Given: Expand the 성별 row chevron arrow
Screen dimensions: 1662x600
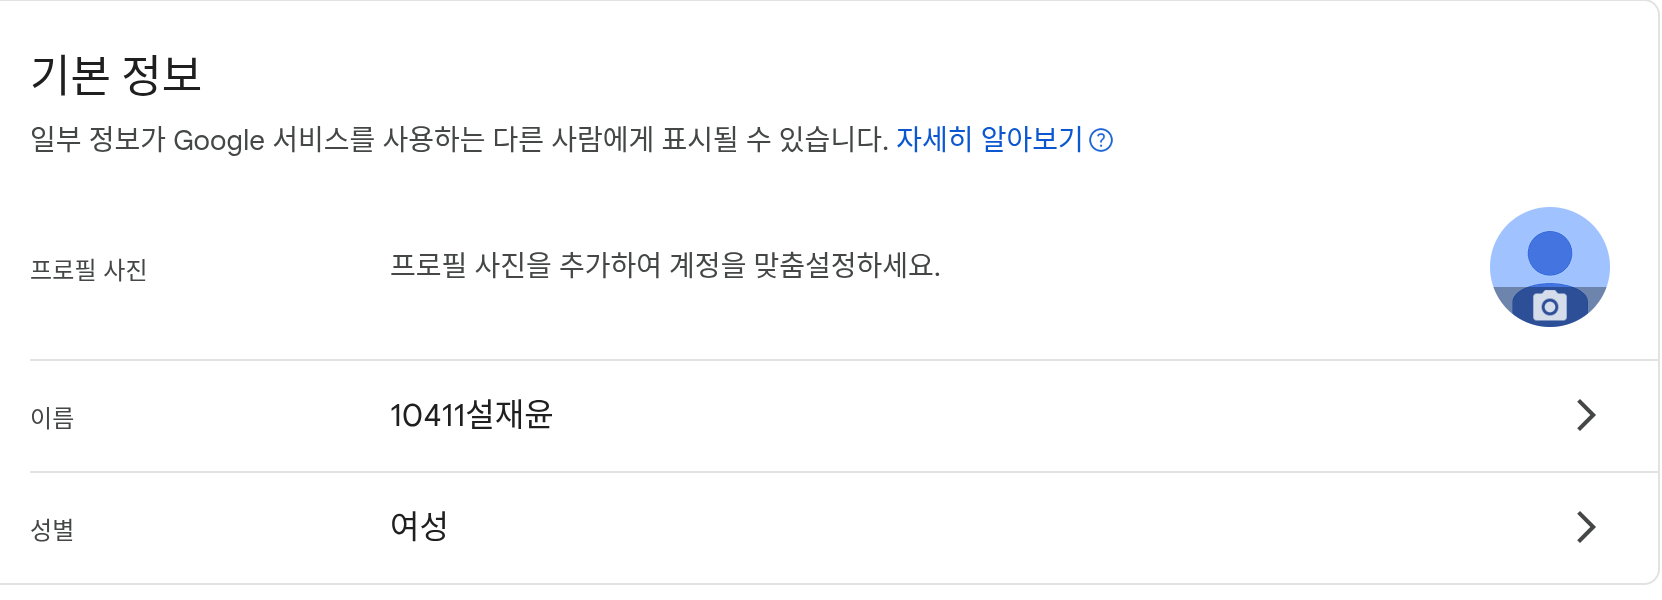Looking at the screenshot, I should pos(1585,527).
